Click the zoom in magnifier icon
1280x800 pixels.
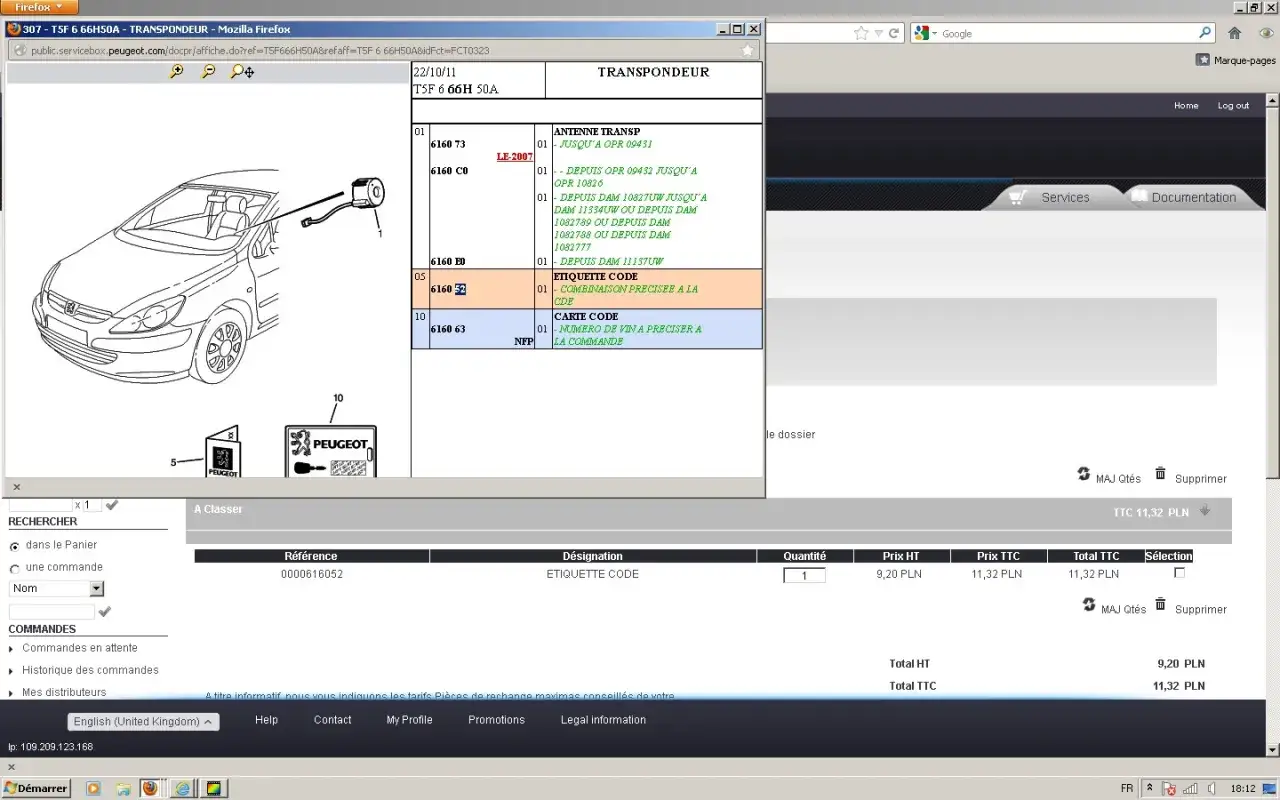[177, 72]
